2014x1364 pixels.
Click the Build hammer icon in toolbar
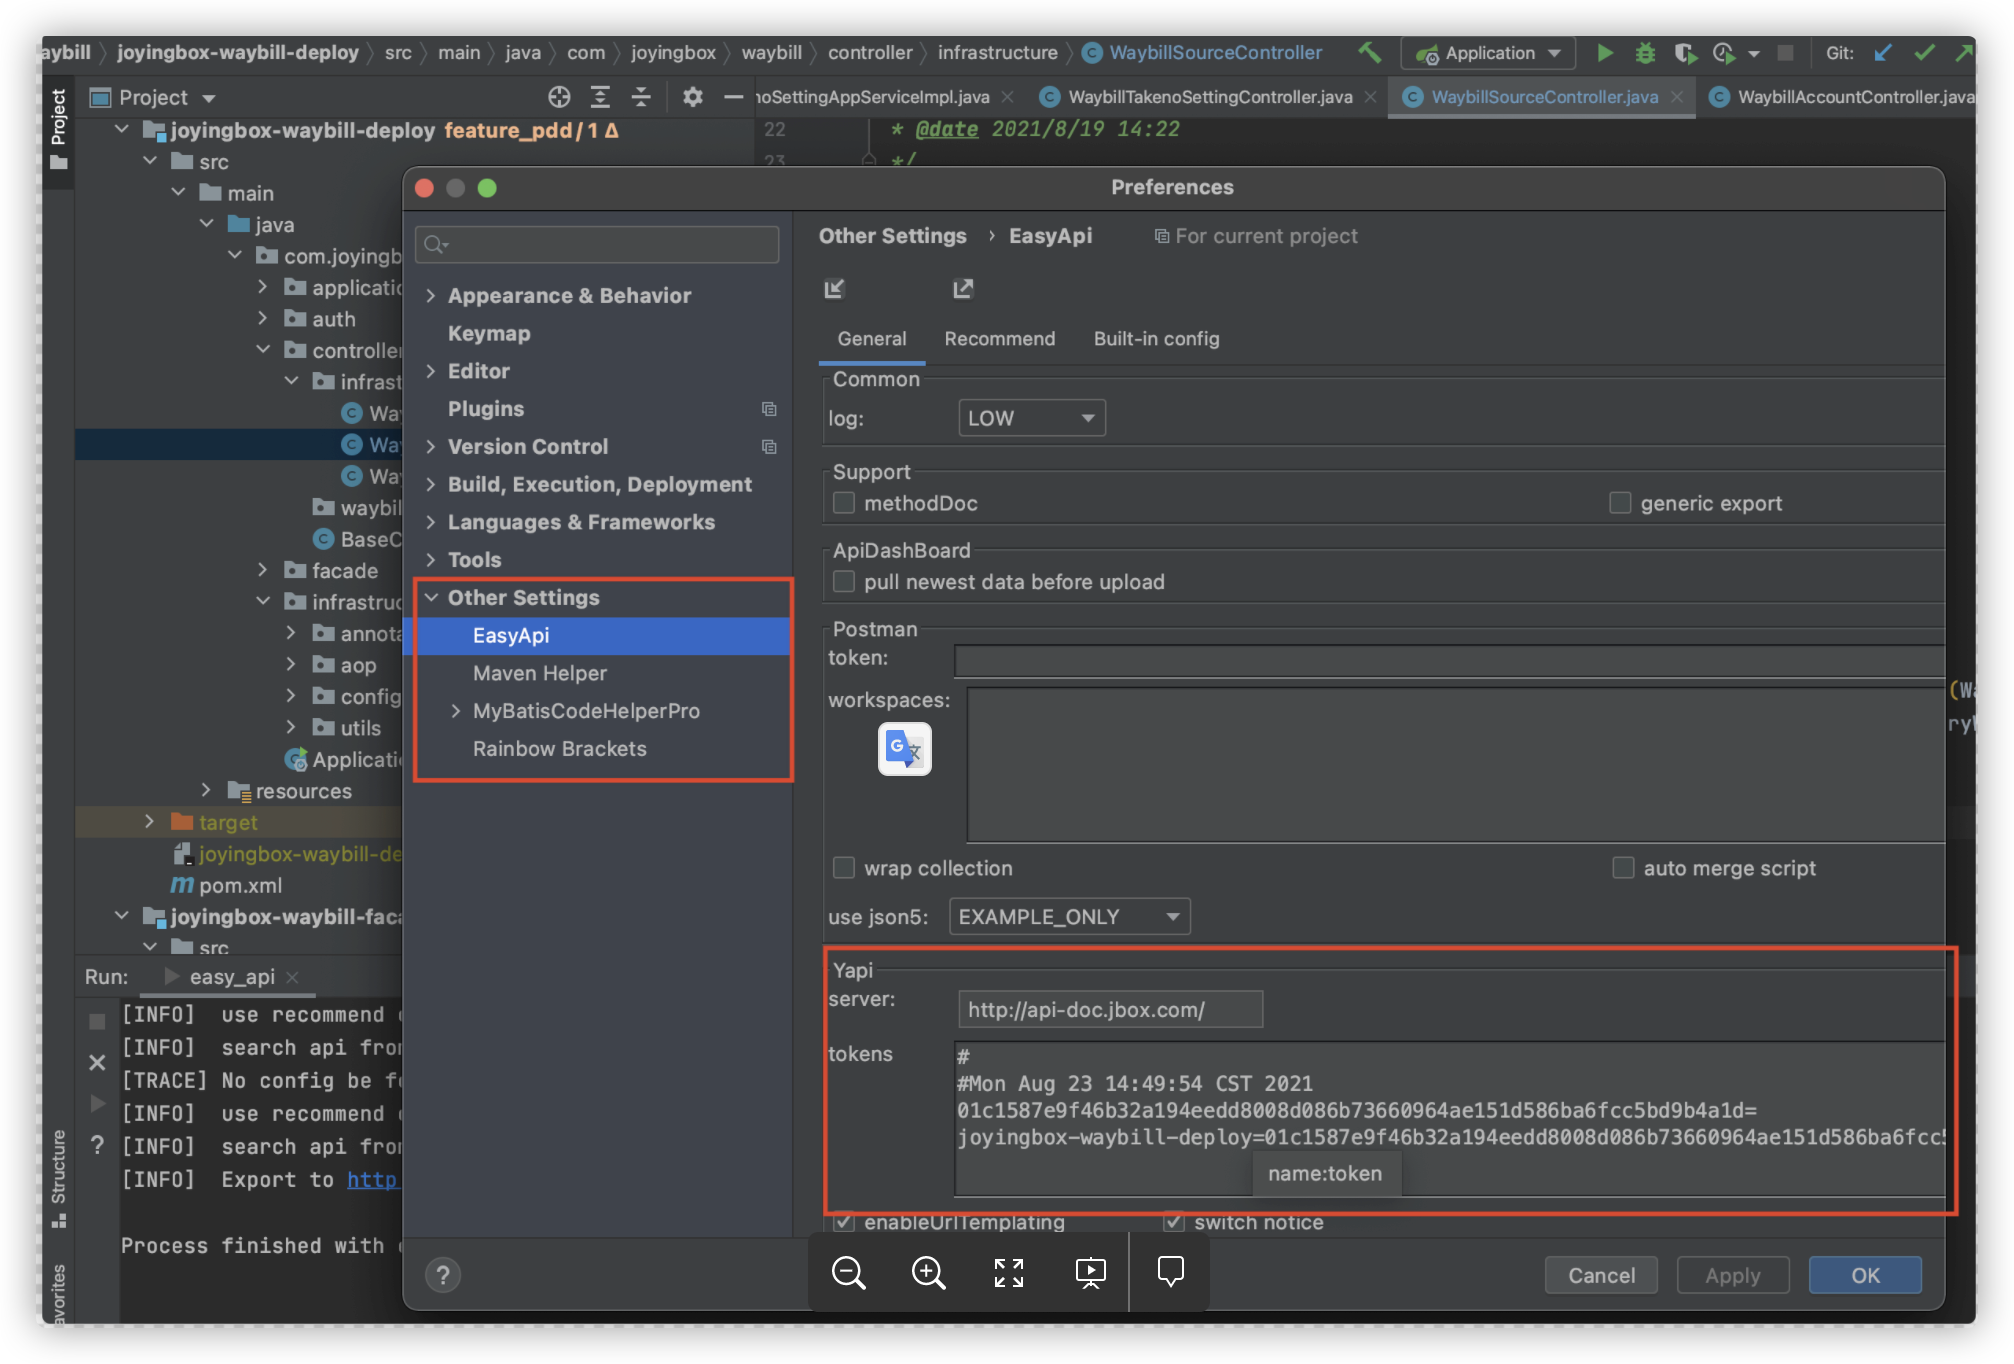(x=1369, y=52)
